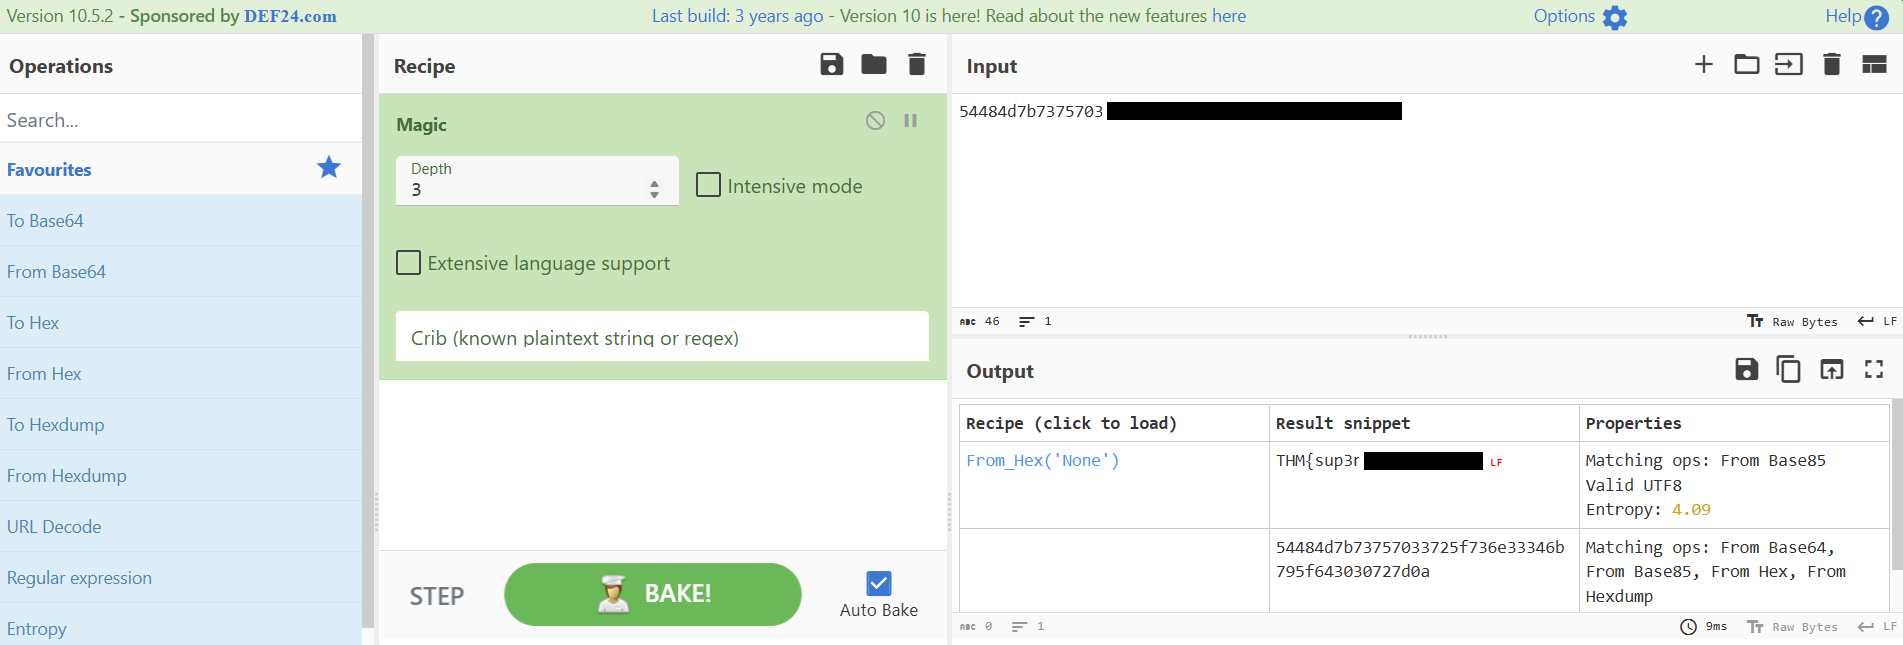
Task: Enable Extensive language support checkbox
Action: coord(408,262)
